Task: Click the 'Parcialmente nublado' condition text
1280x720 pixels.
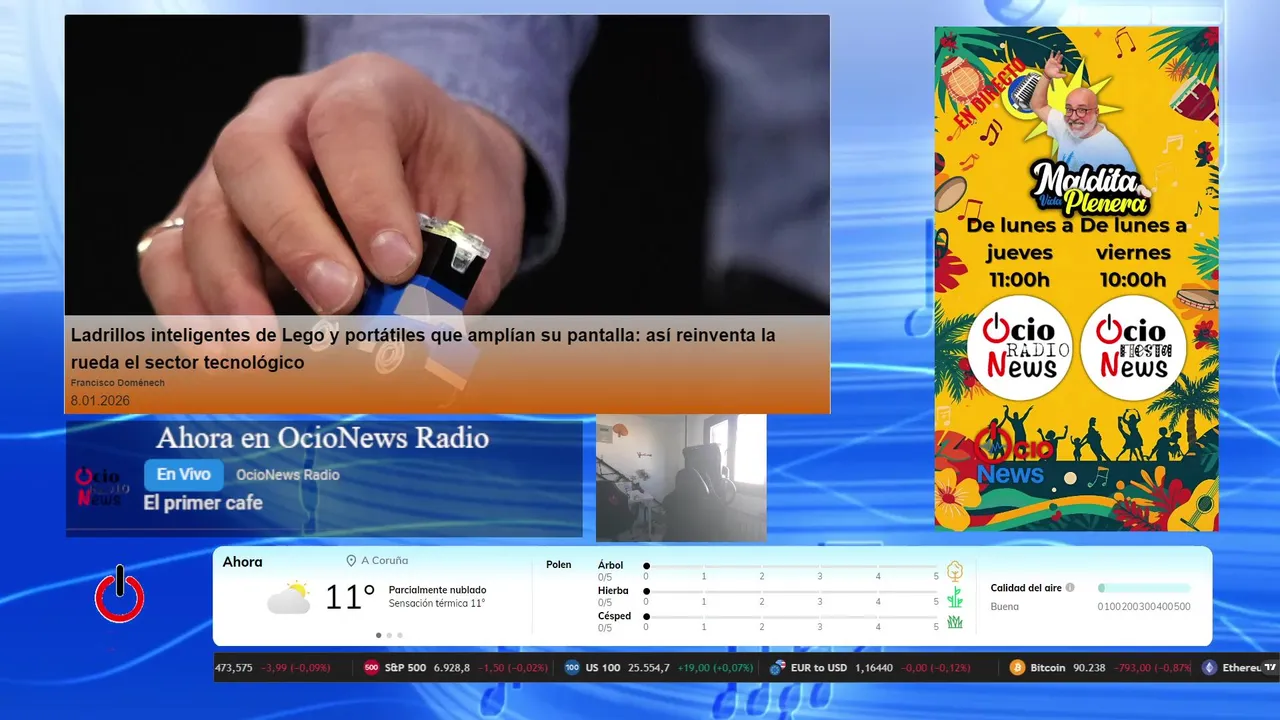Action: click(x=437, y=590)
